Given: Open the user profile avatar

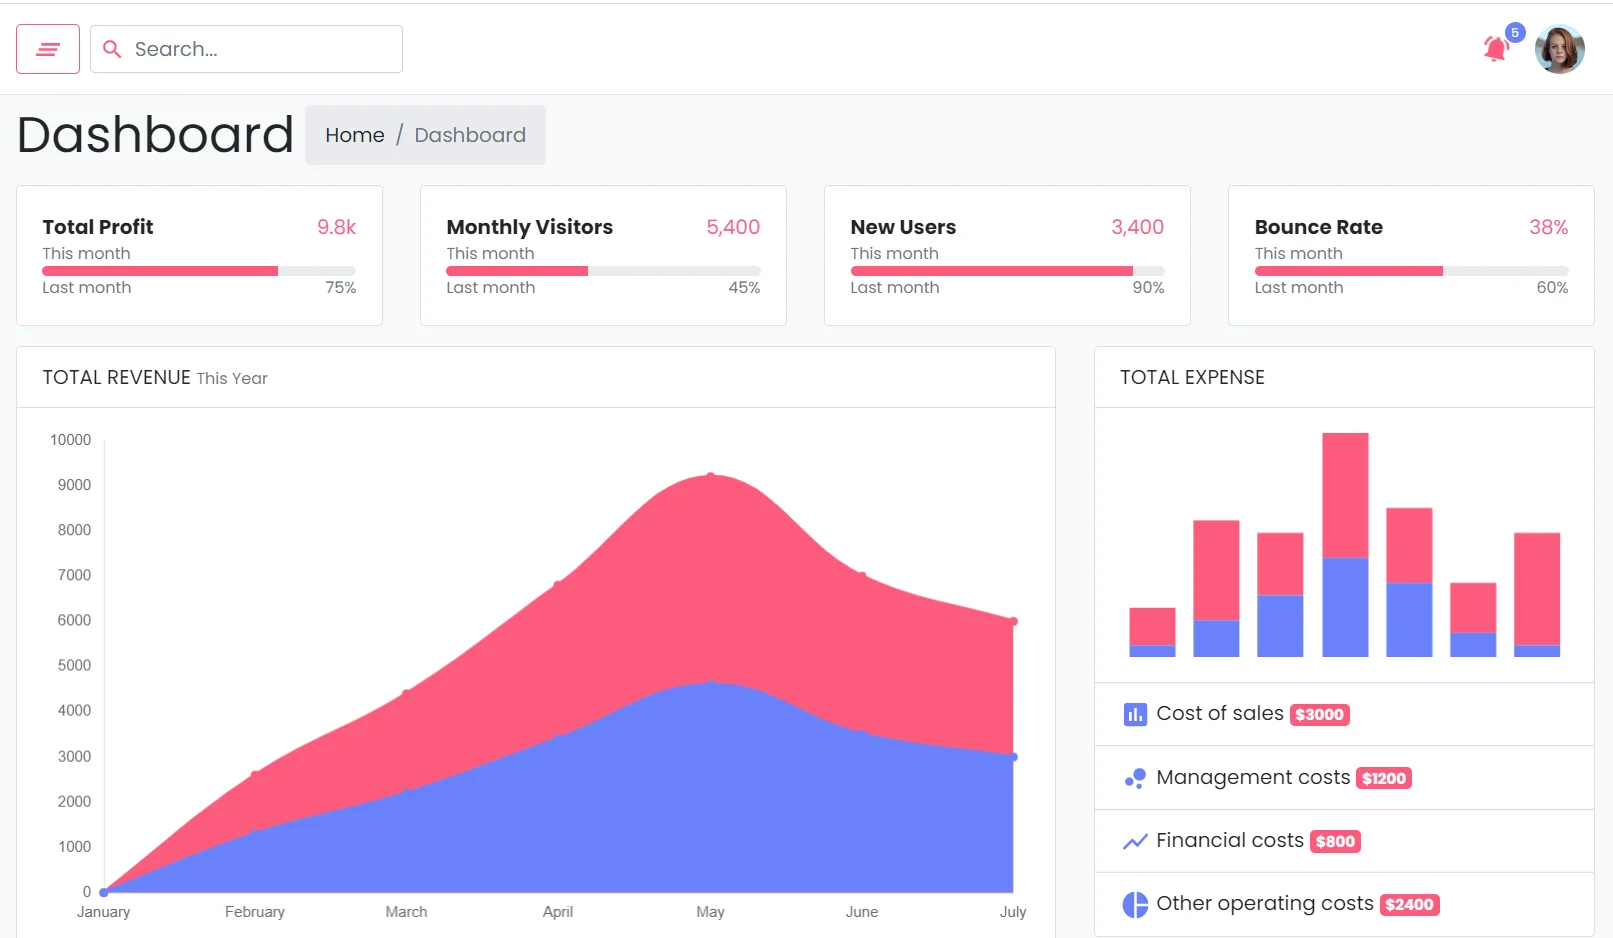Looking at the screenshot, I should tap(1559, 49).
